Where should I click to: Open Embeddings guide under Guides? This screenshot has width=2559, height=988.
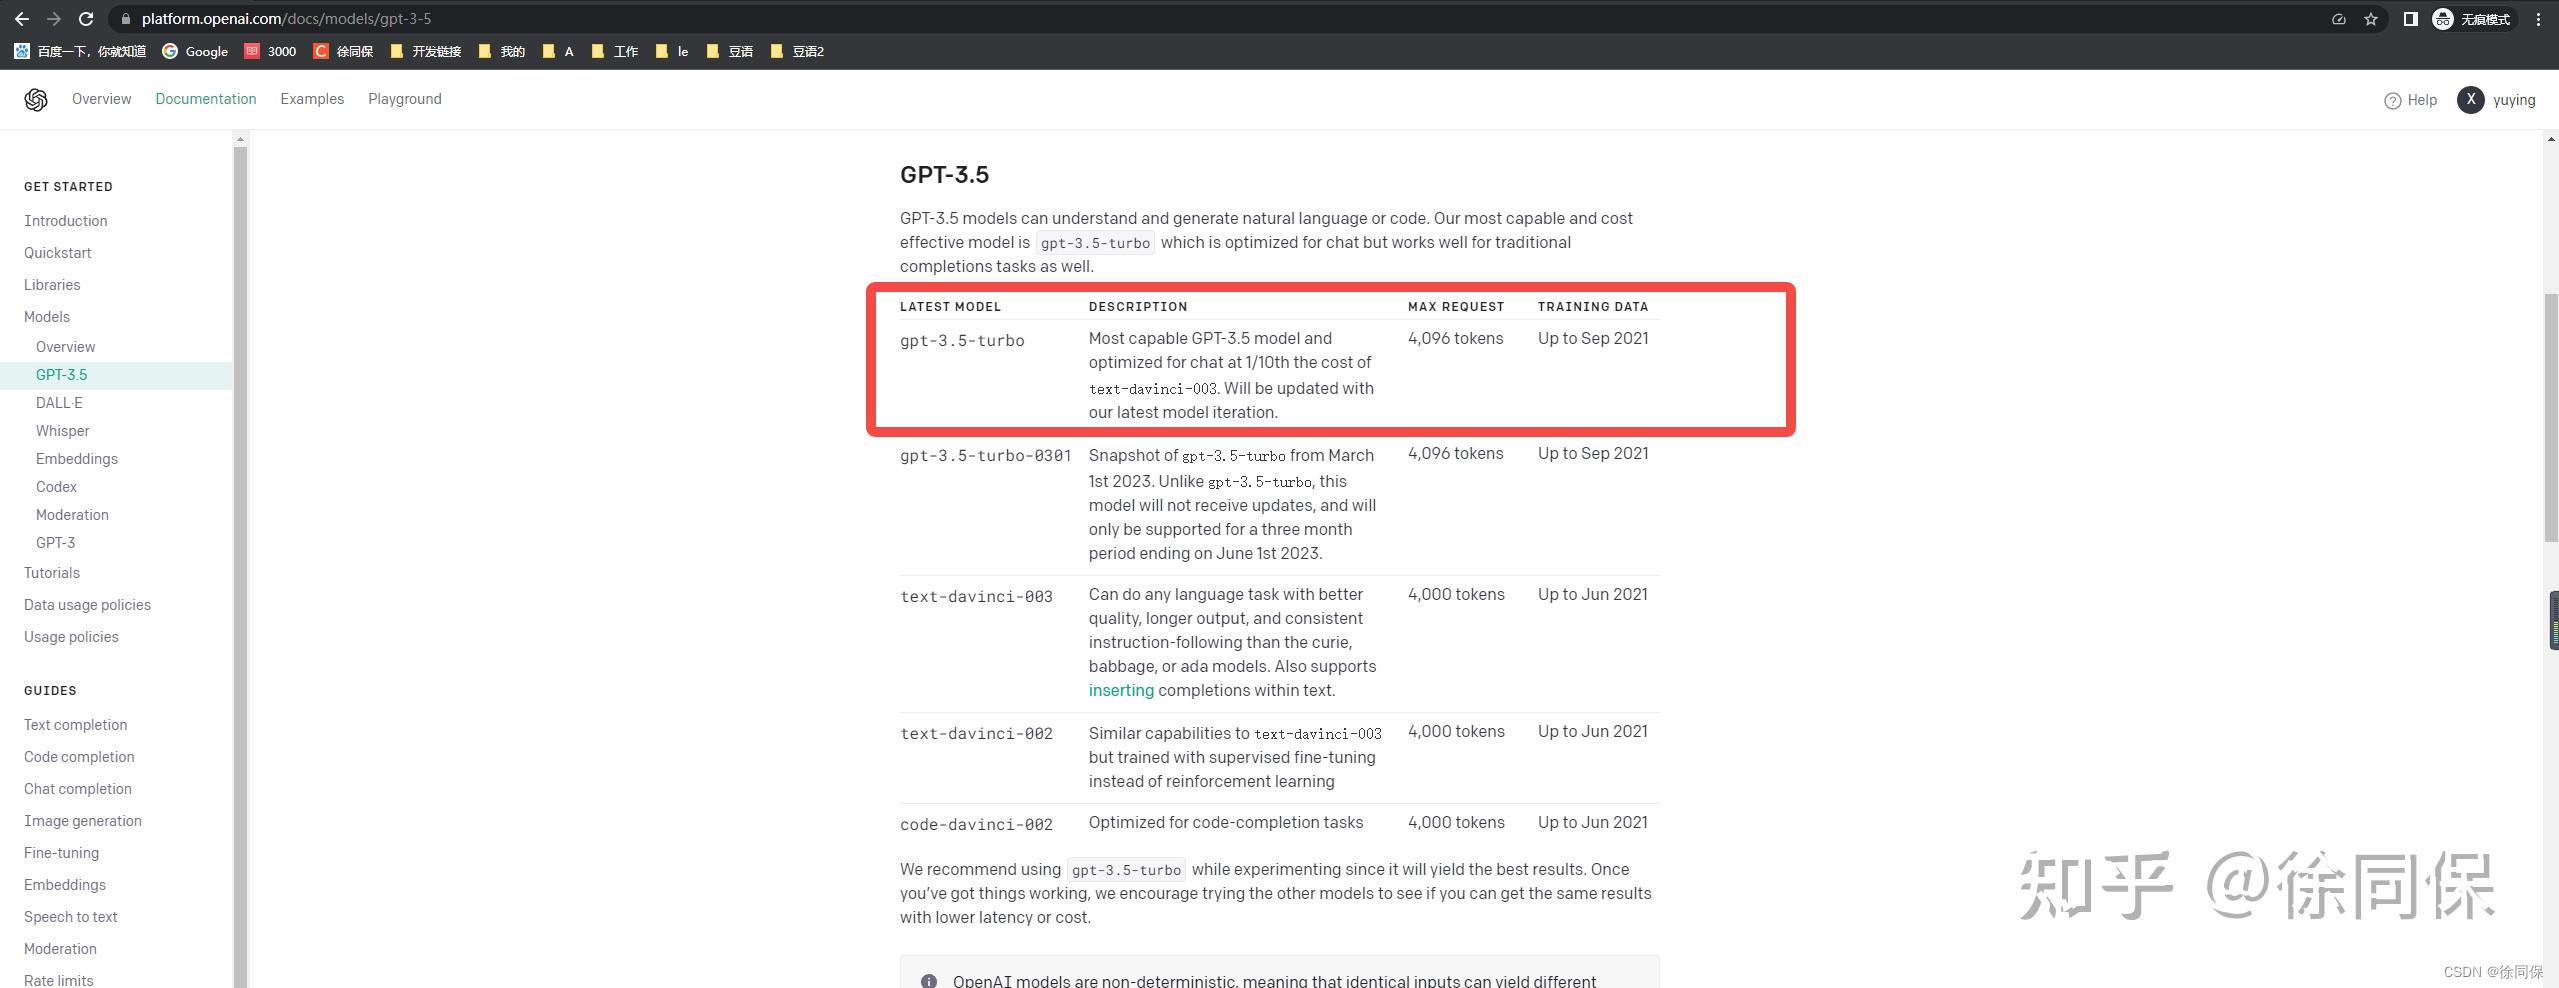(65, 885)
